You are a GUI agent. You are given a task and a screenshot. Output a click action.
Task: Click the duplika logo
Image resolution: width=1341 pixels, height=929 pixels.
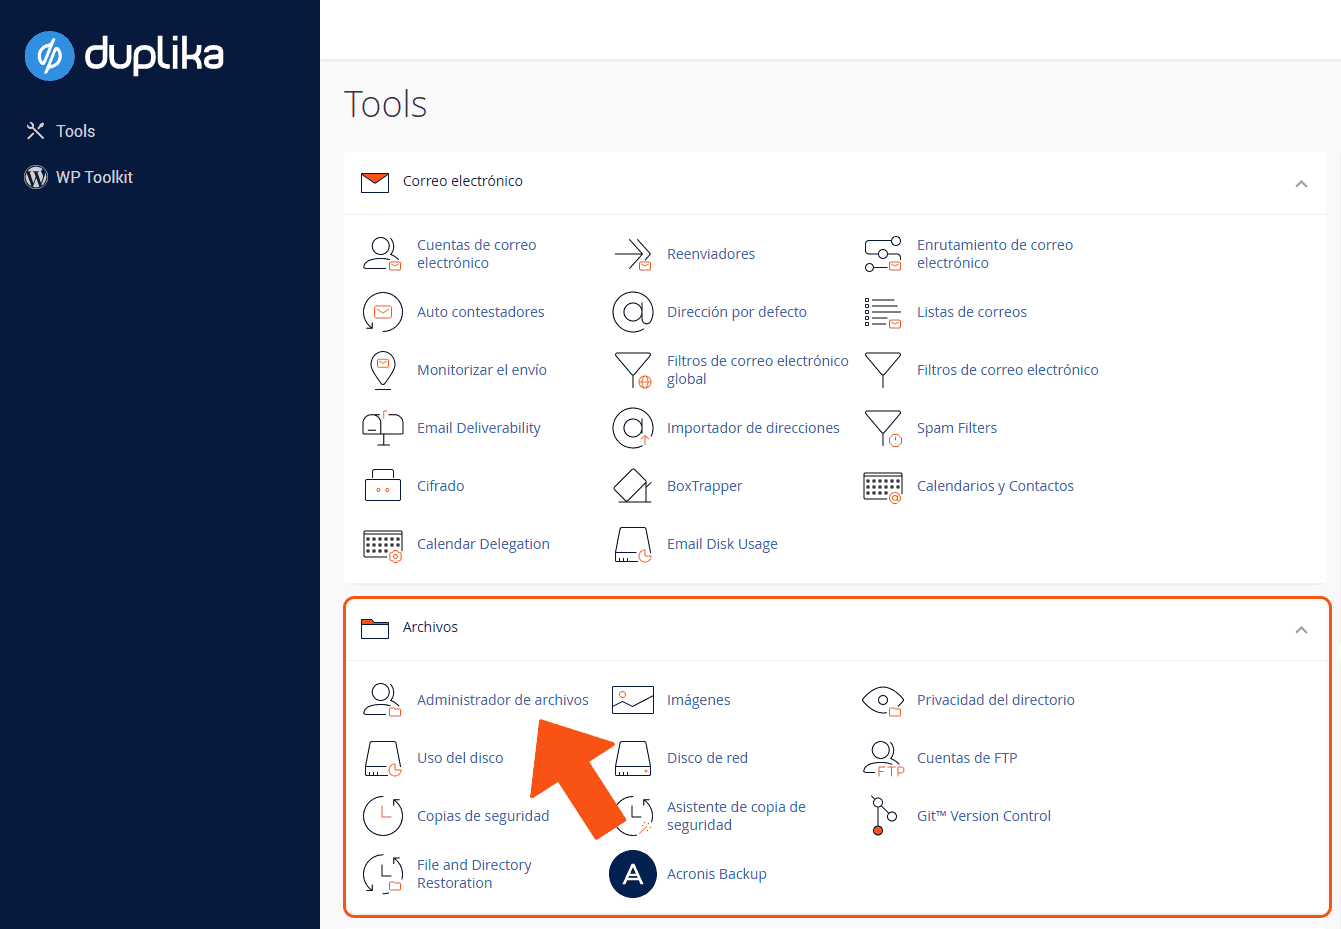123,56
